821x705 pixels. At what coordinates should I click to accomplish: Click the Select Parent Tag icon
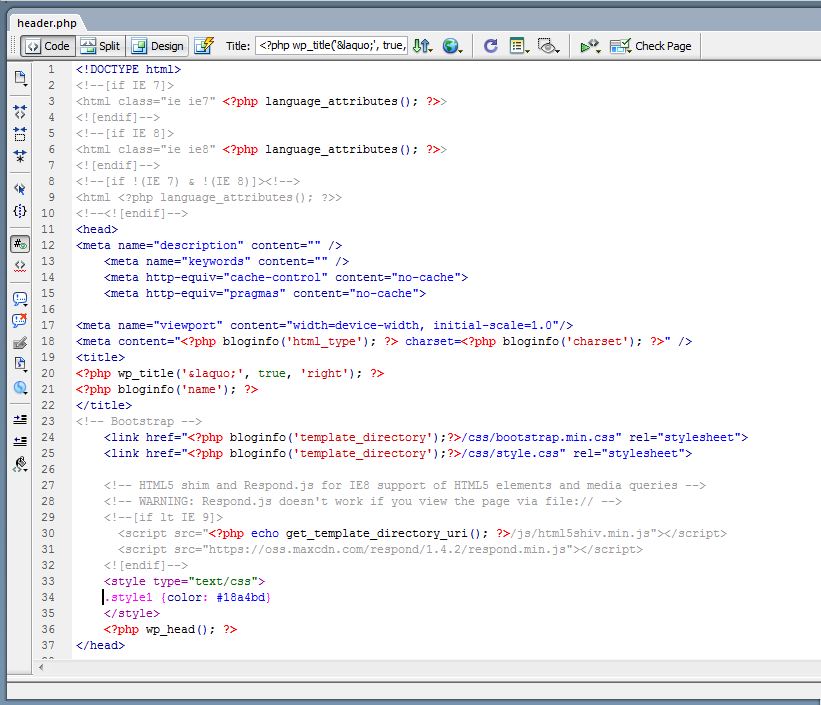[x=20, y=189]
